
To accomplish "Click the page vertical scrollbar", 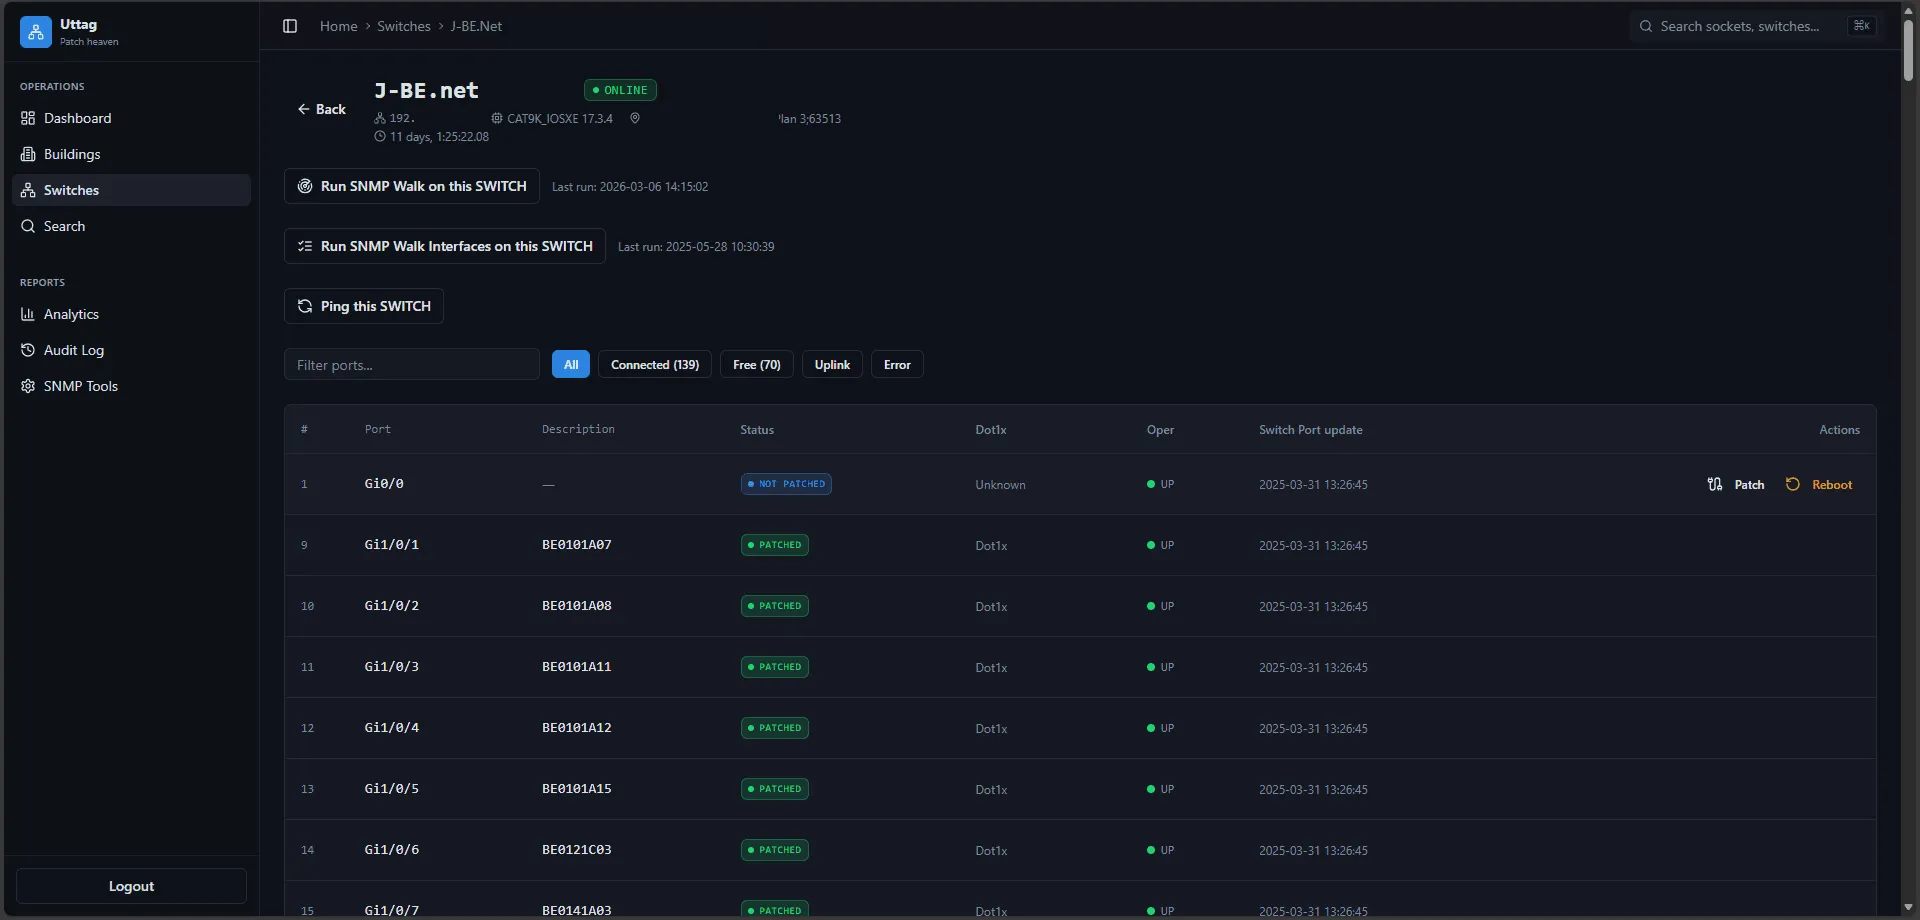I will [1908, 50].
